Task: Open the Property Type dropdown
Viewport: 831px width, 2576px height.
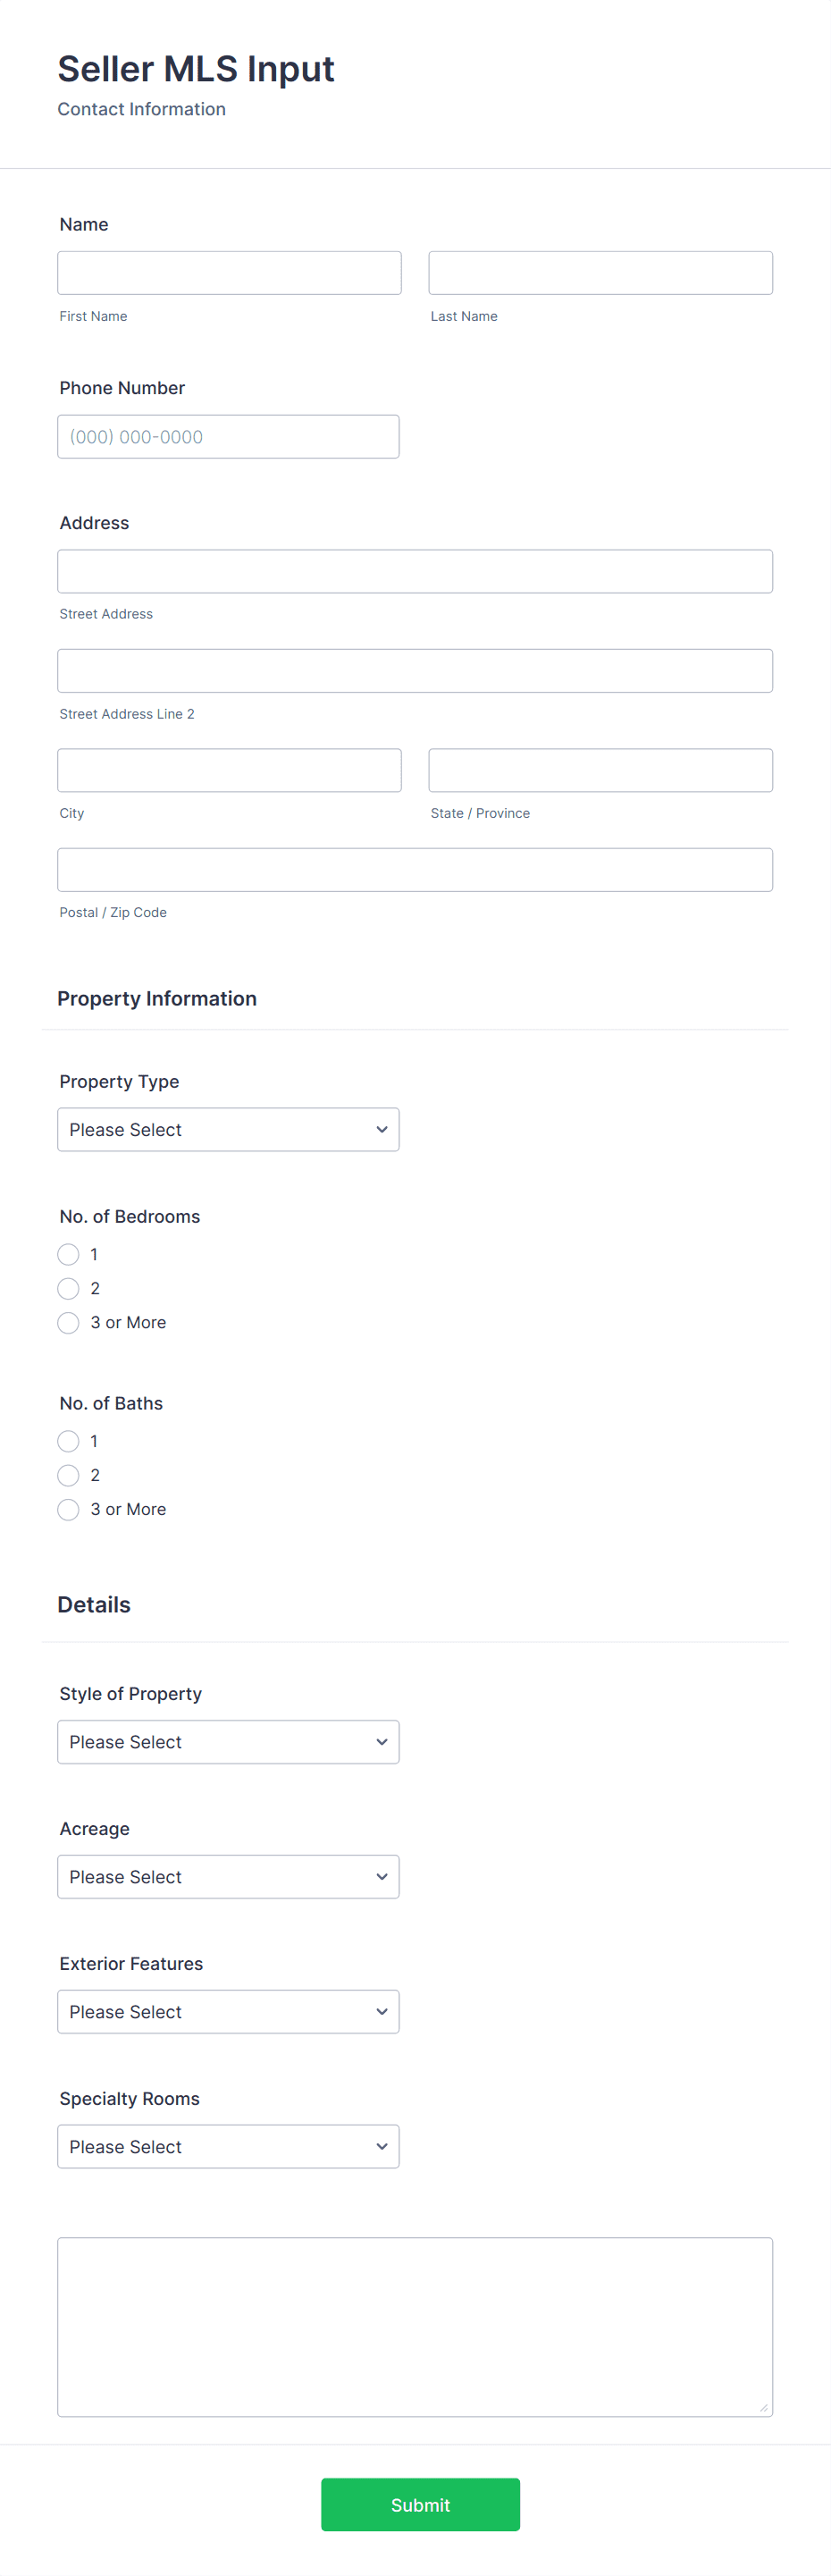Action: tap(228, 1129)
